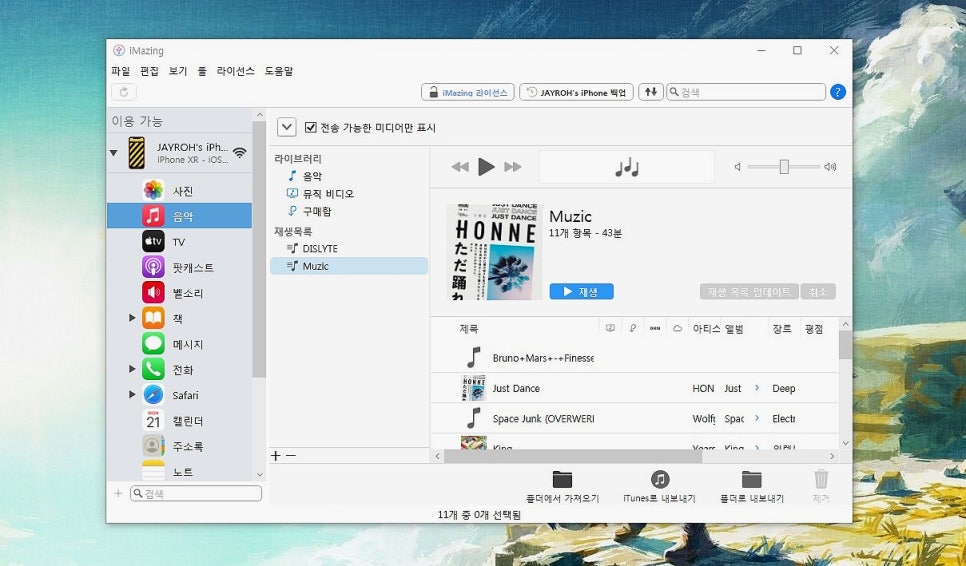Click the Cancel (취소) button
Screen dimensions: 966x566
point(818,291)
